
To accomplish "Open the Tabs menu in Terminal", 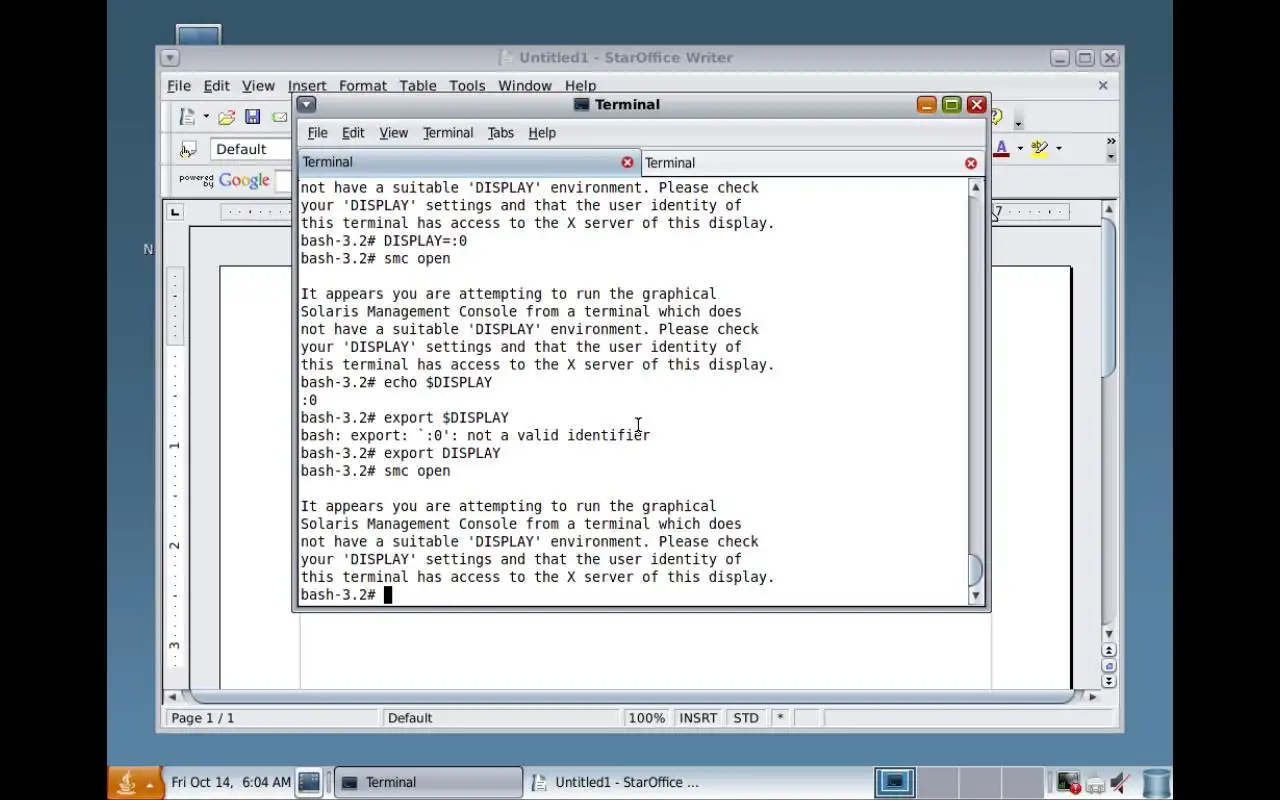I will 501,133.
